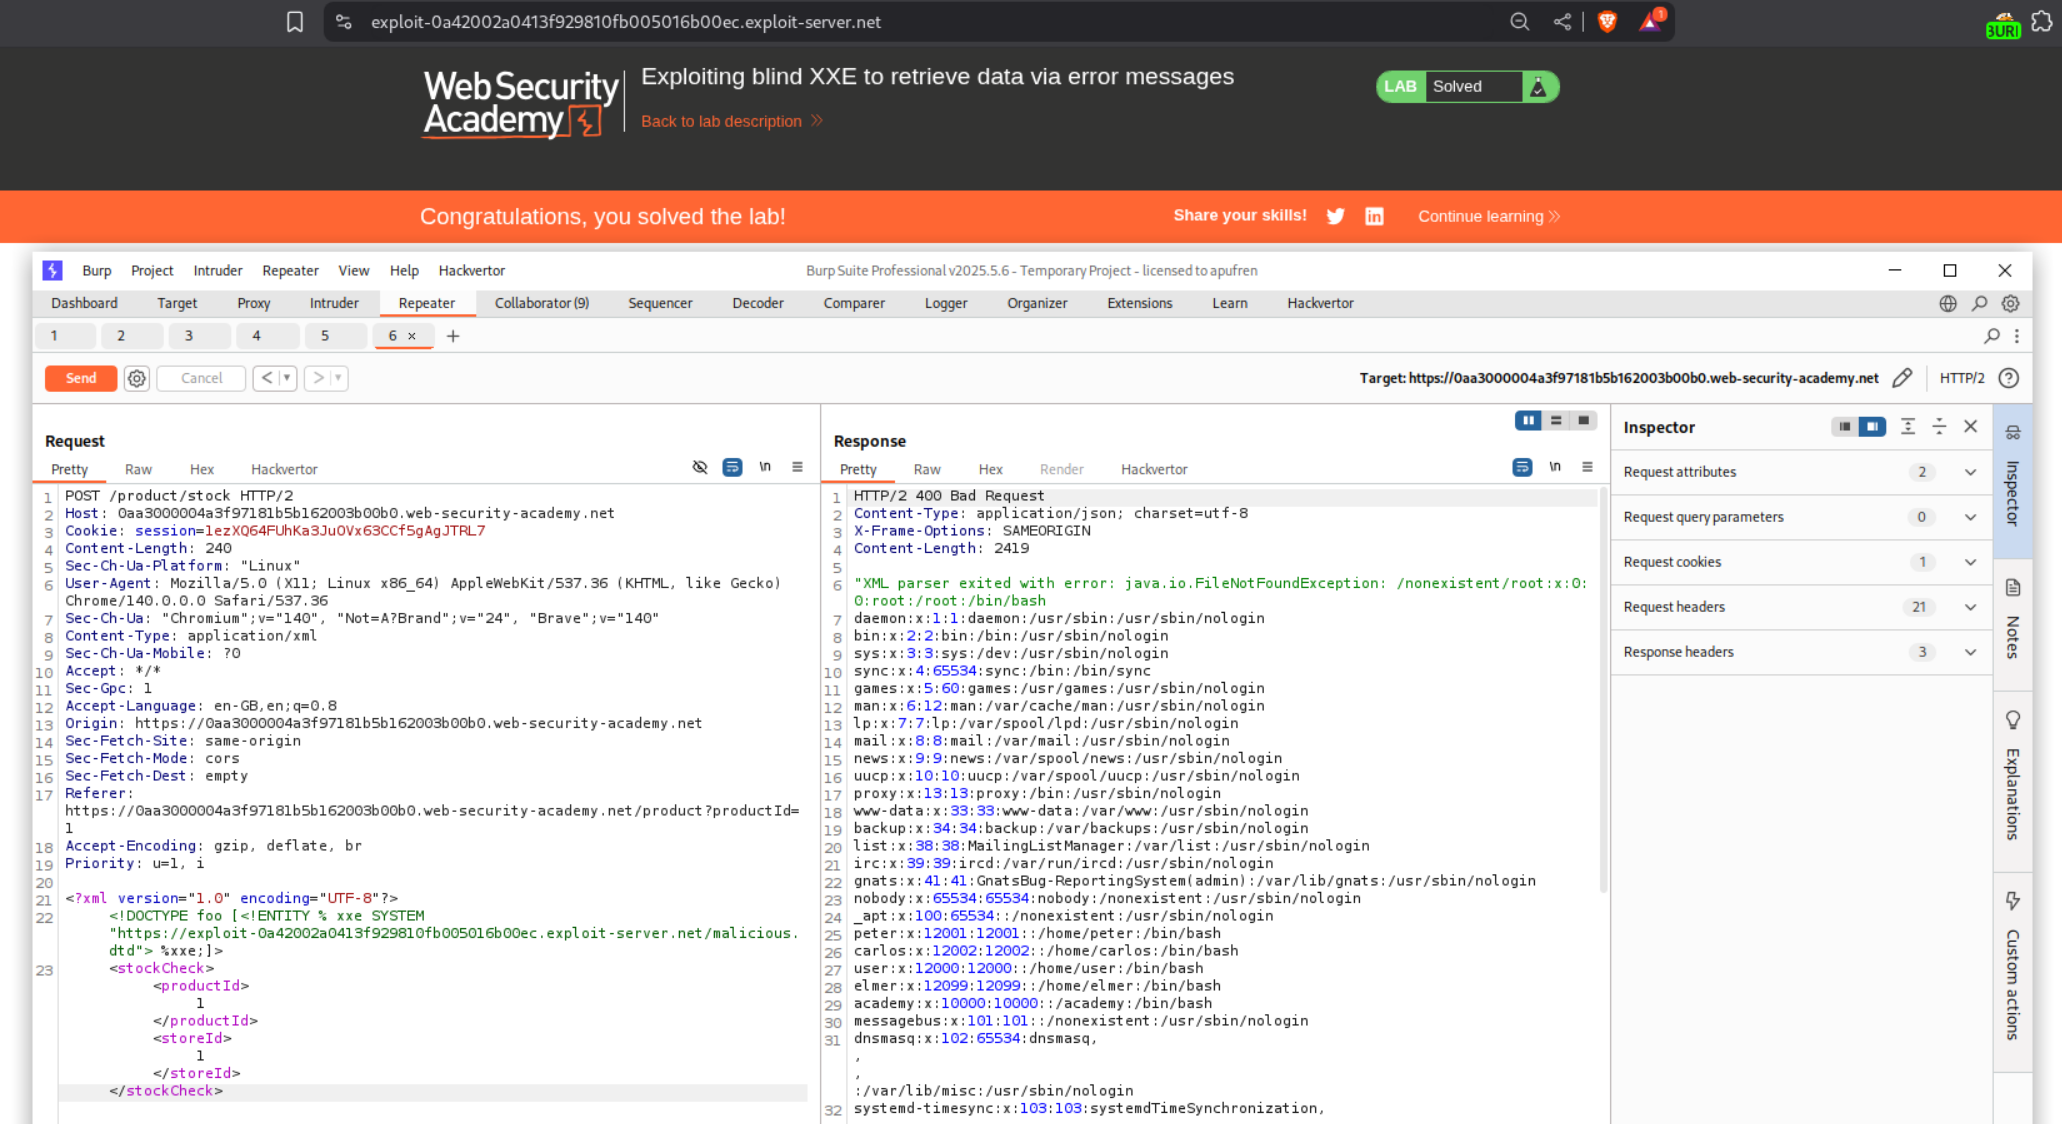The height and width of the screenshot is (1124, 2062).
Task: Follow the Back to lab description link
Action: [x=721, y=121]
